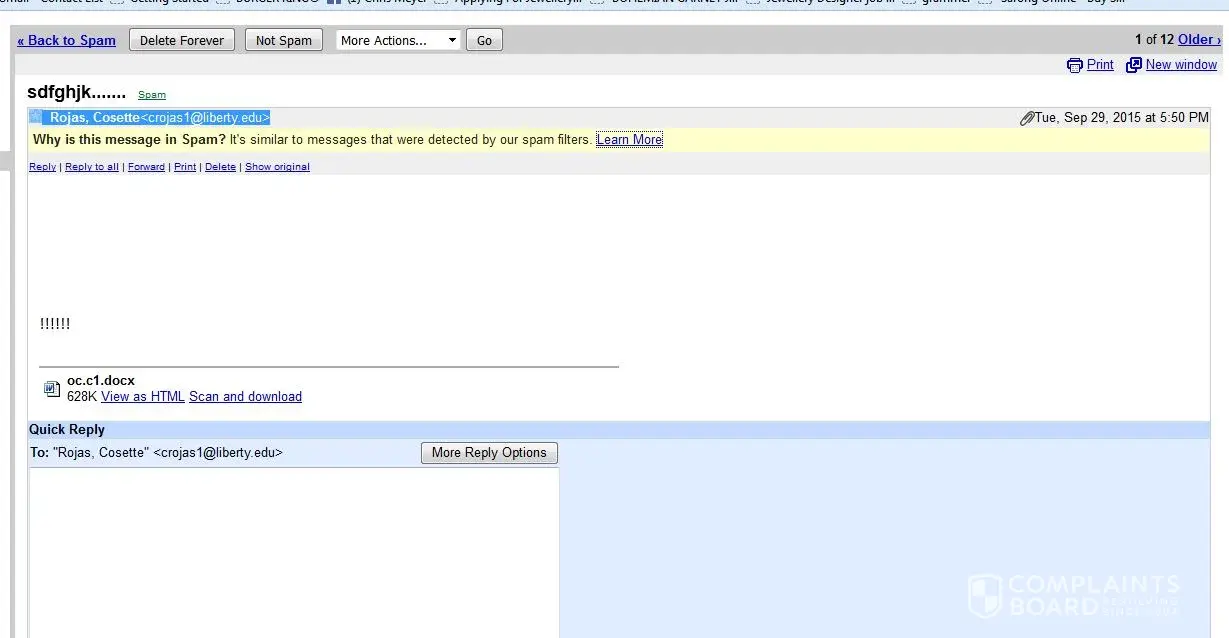Screen dimensions: 1229x638
Task: Click the printer icon at top right
Action: pos(1075,65)
